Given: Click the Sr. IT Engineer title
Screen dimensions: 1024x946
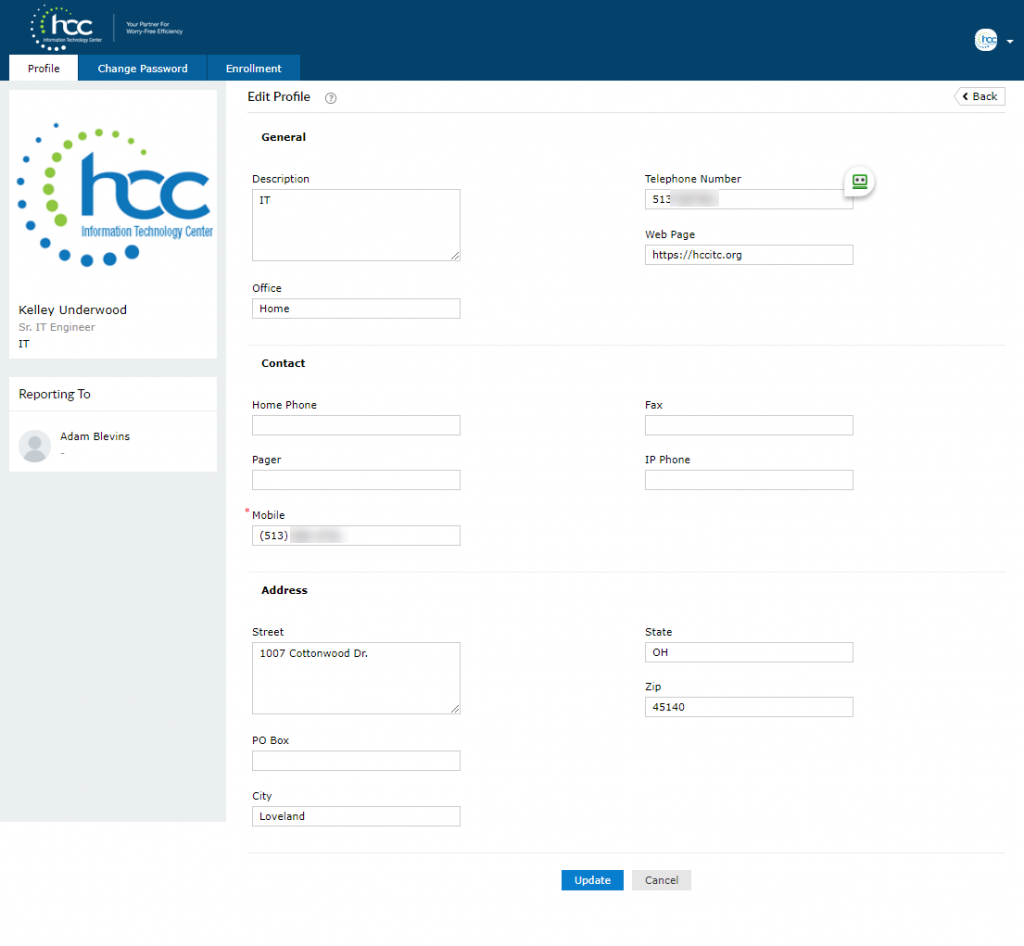Looking at the screenshot, I should [x=57, y=327].
